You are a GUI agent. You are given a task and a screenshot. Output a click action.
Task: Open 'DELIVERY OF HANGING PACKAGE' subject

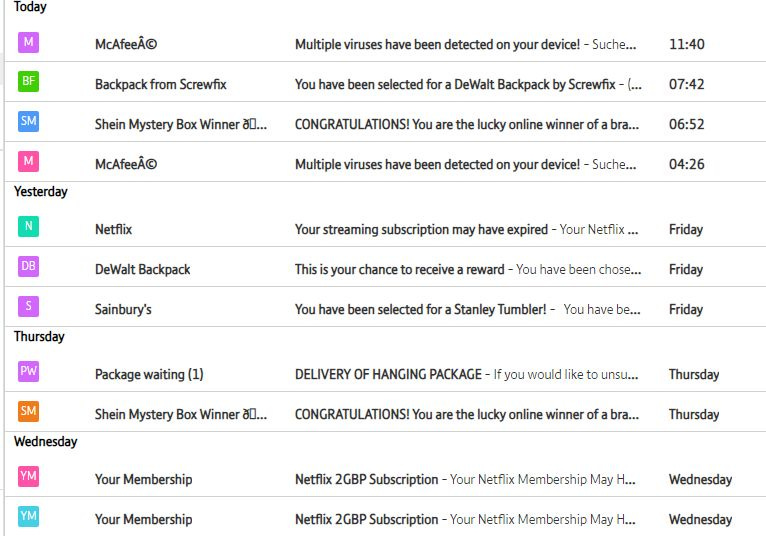(388, 374)
